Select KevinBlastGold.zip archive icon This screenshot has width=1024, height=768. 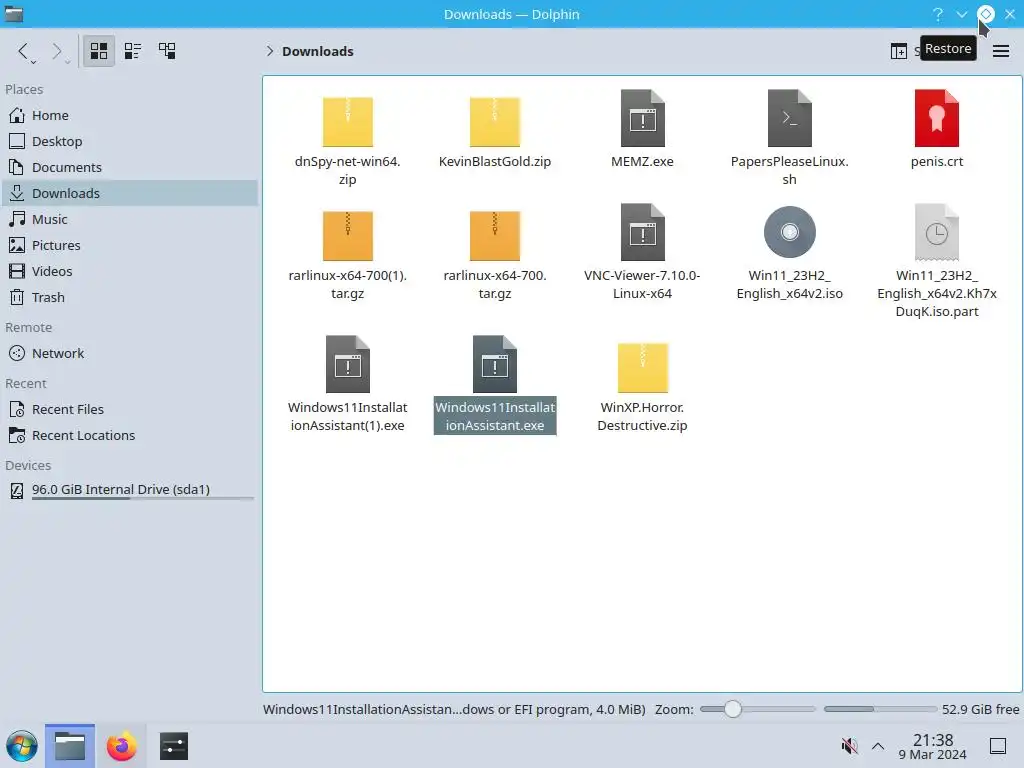coord(494,121)
